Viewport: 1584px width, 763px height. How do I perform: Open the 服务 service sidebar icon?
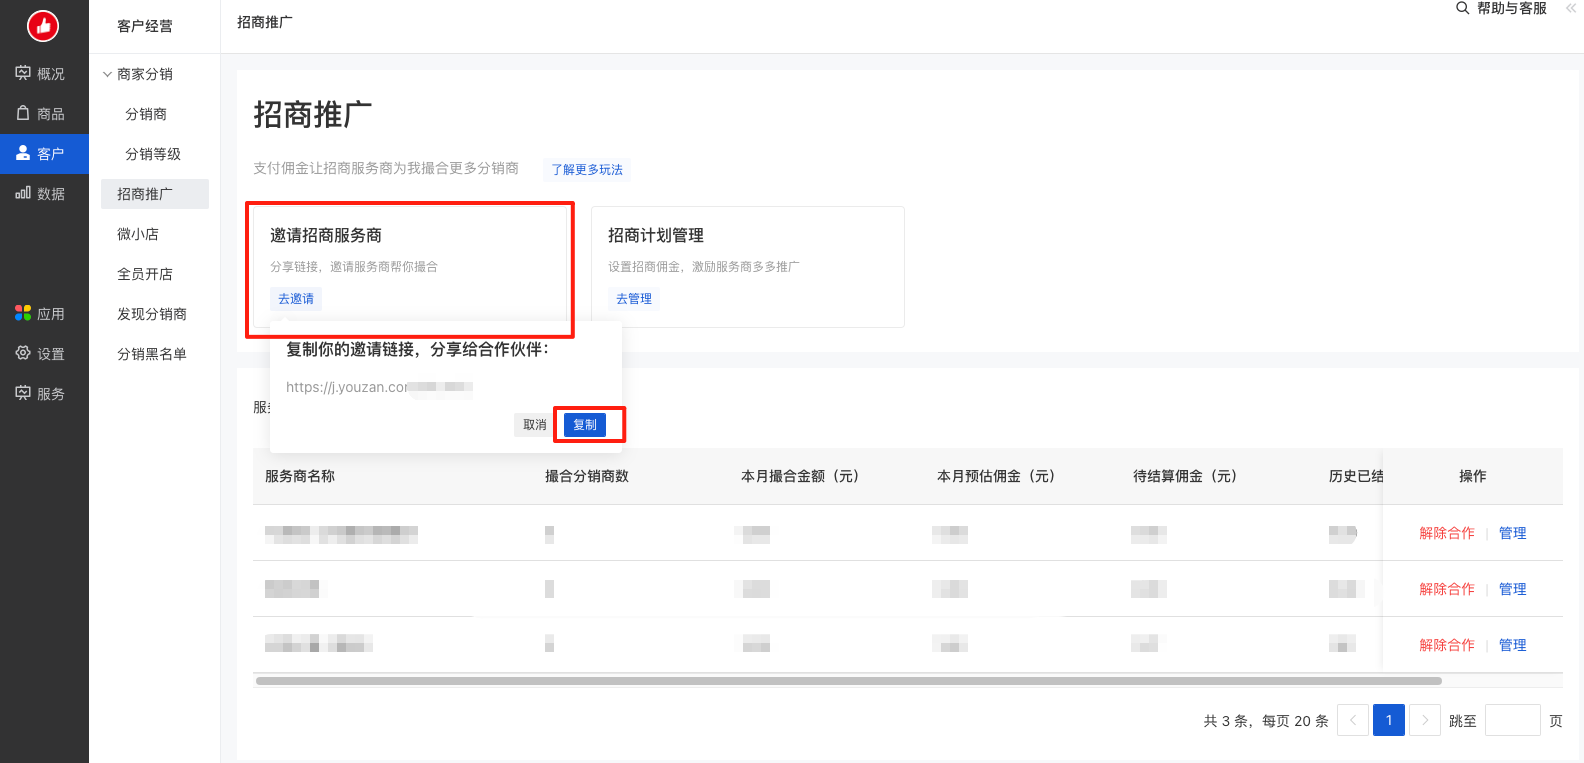(x=23, y=393)
